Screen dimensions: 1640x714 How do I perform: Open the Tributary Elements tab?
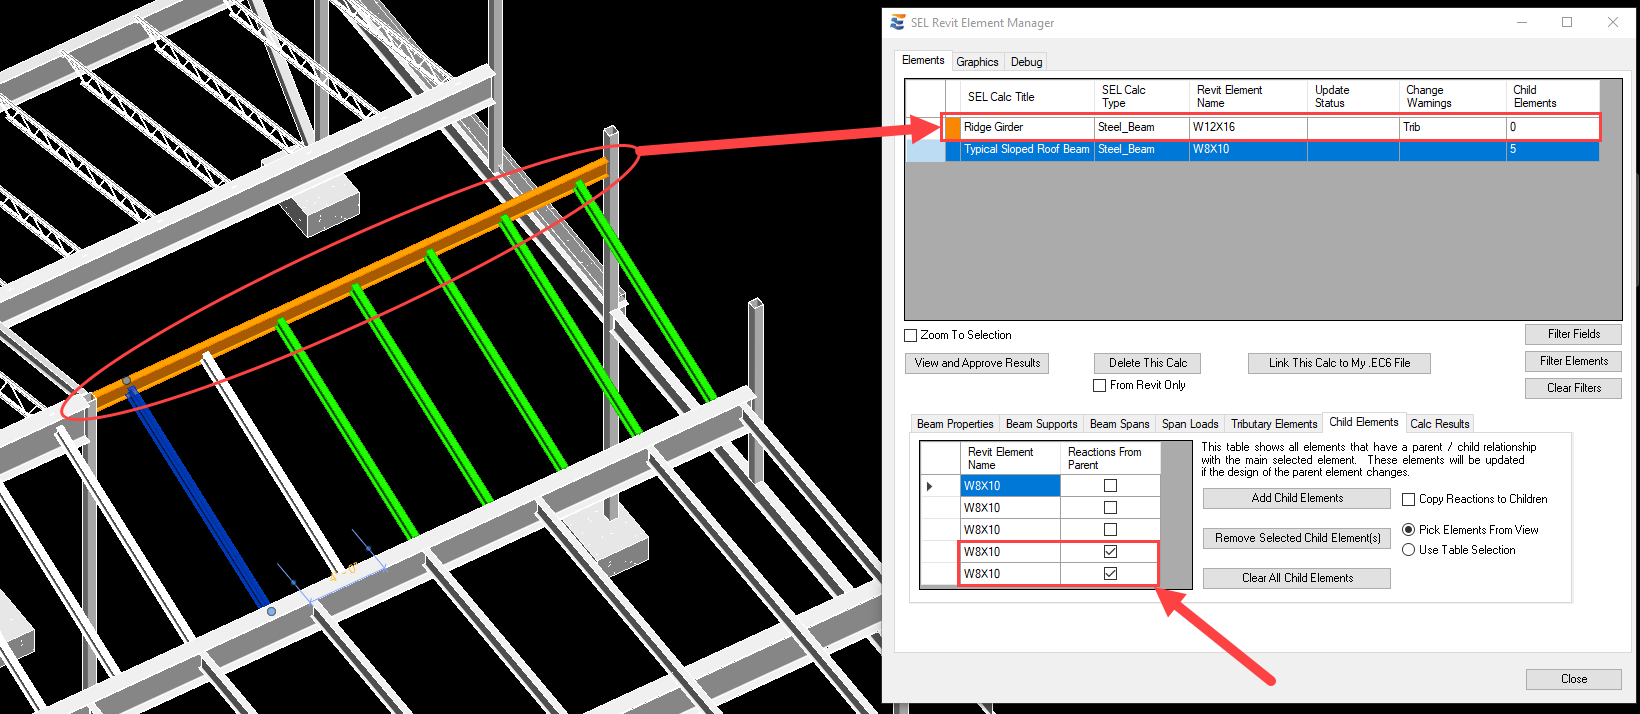click(1274, 424)
